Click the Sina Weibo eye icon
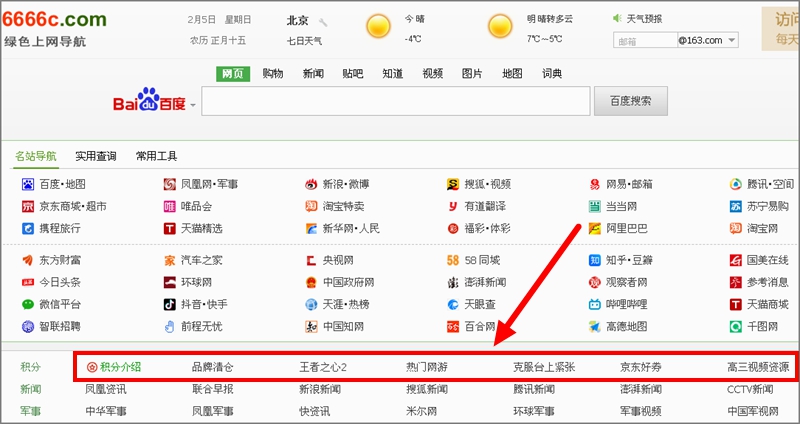The width and height of the screenshot is (800, 424). coord(311,184)
